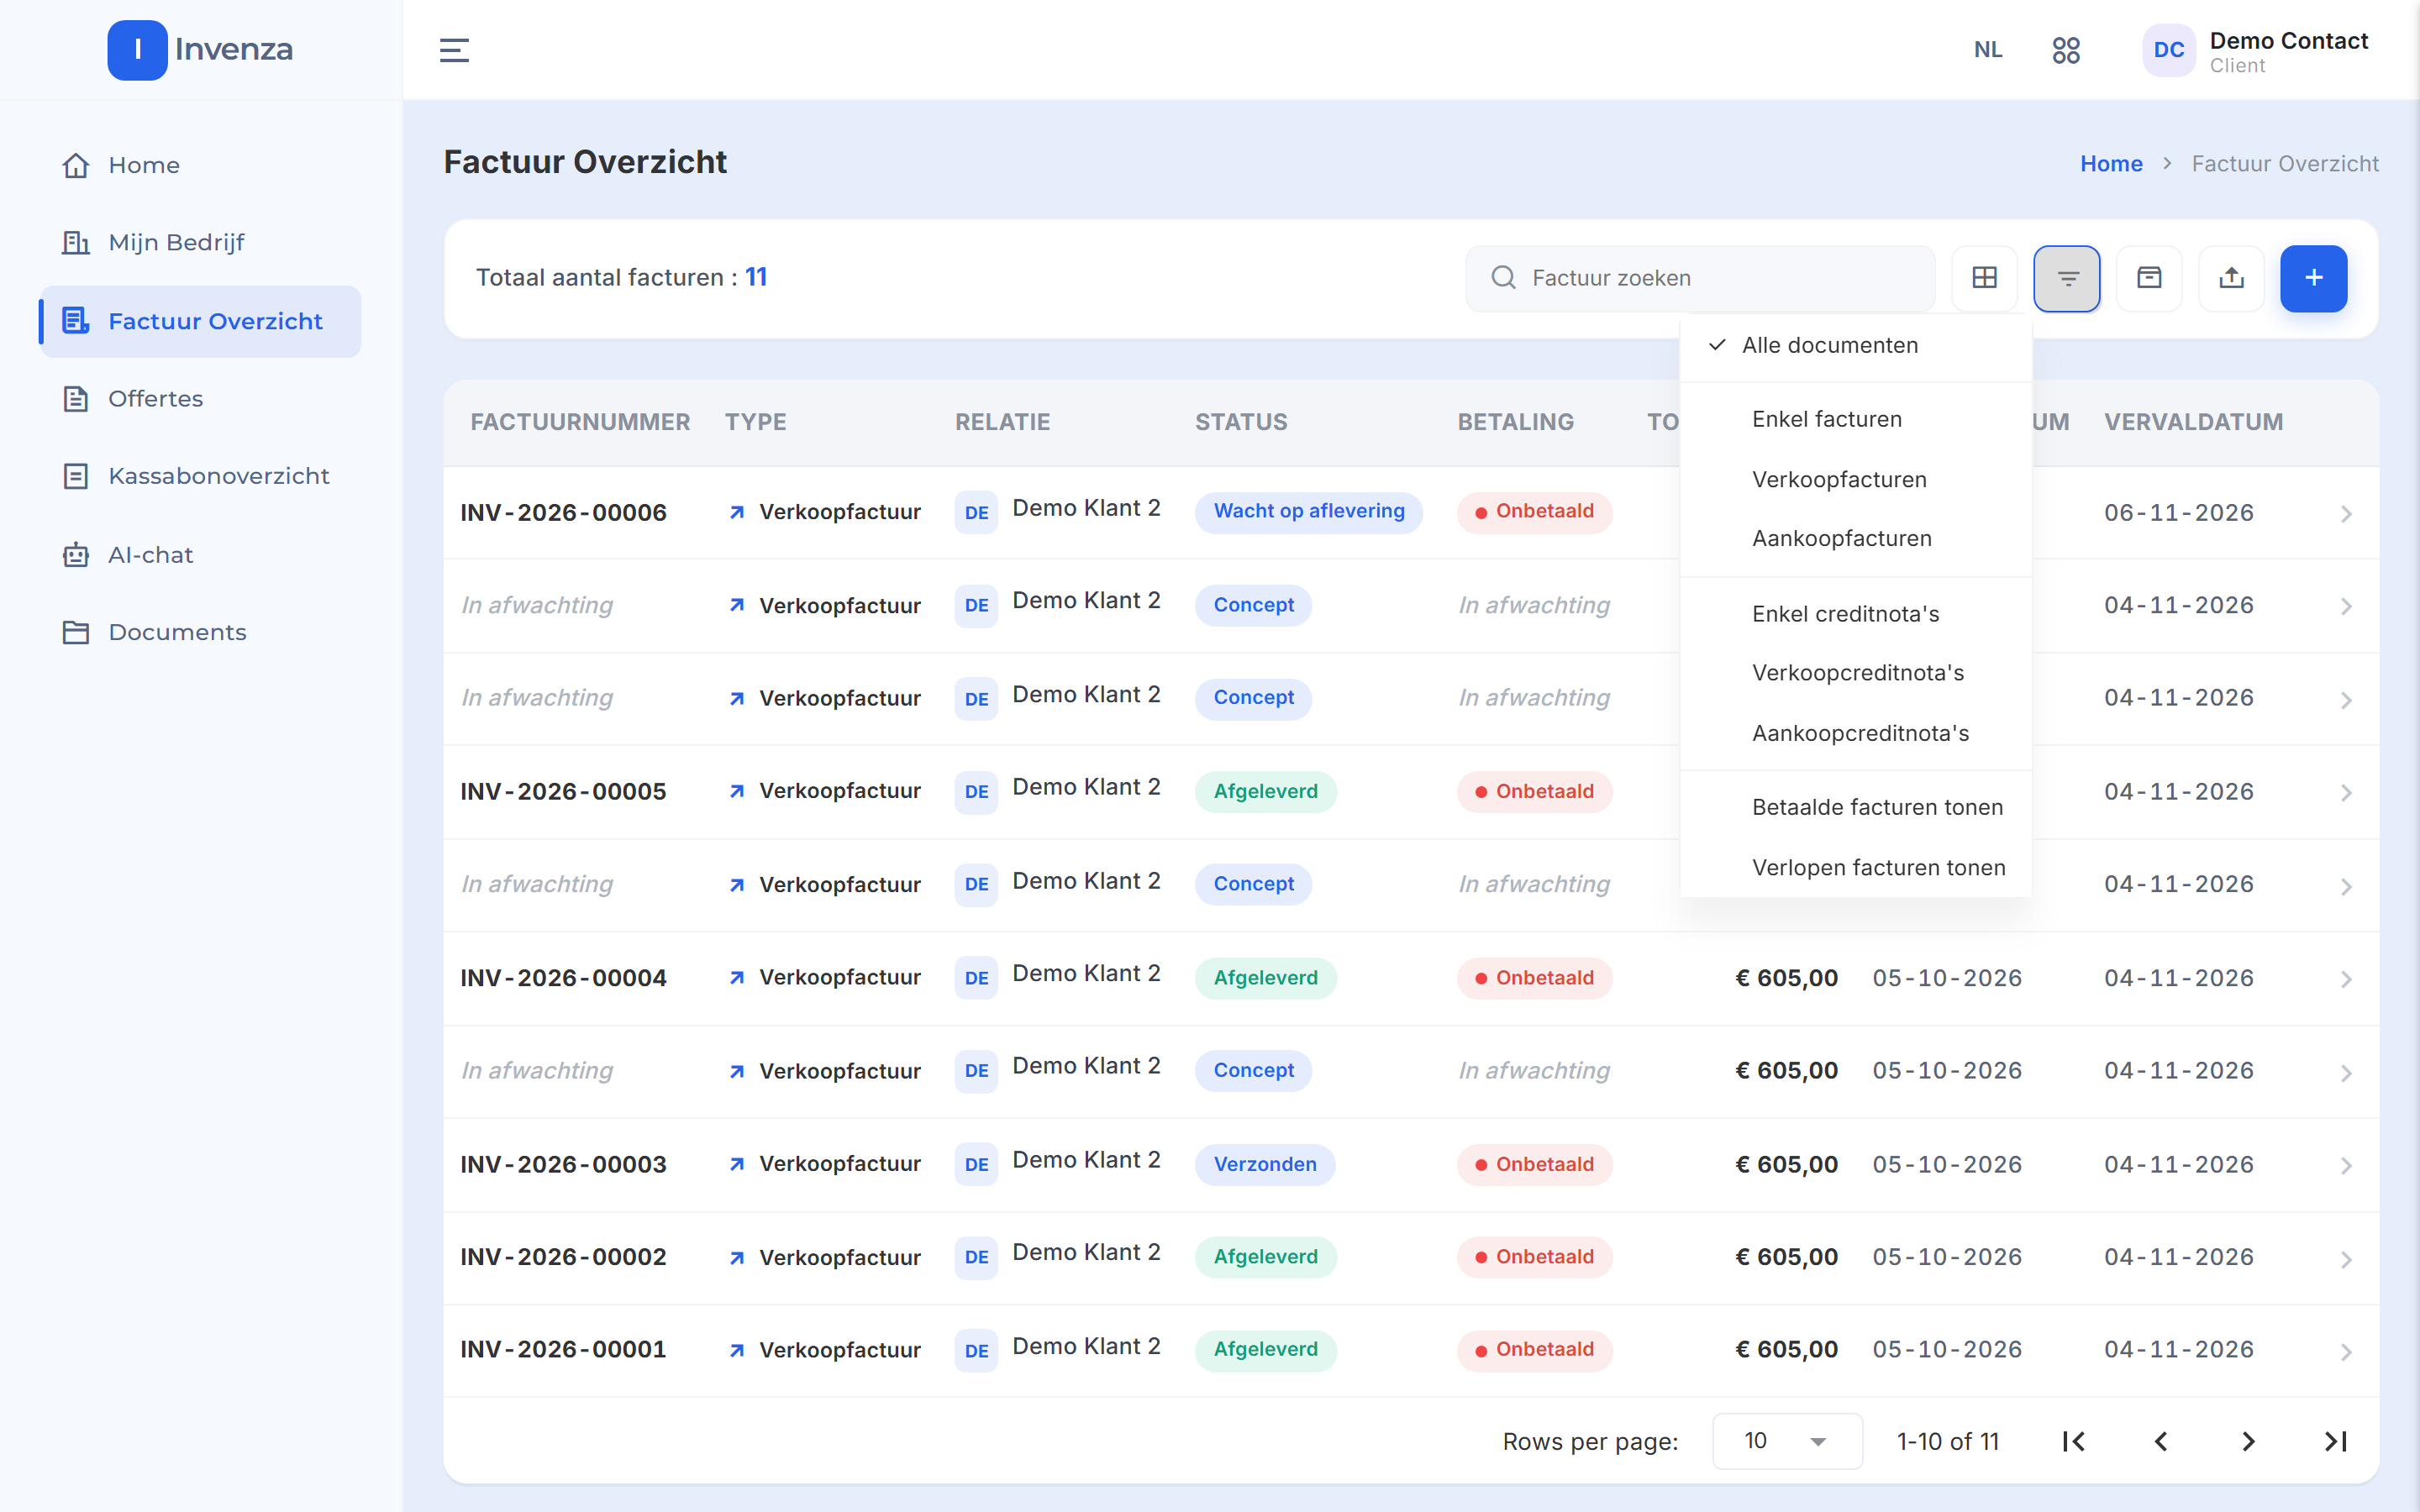Click Onbetaald badge in INV-2026-00001 row
This screenshot has width=2420, height=1512.
[x=1534, y=1350]
